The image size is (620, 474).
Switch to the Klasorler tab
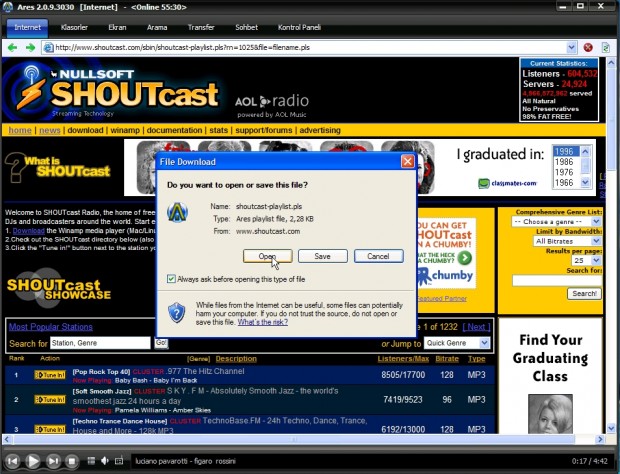(74, 27)
